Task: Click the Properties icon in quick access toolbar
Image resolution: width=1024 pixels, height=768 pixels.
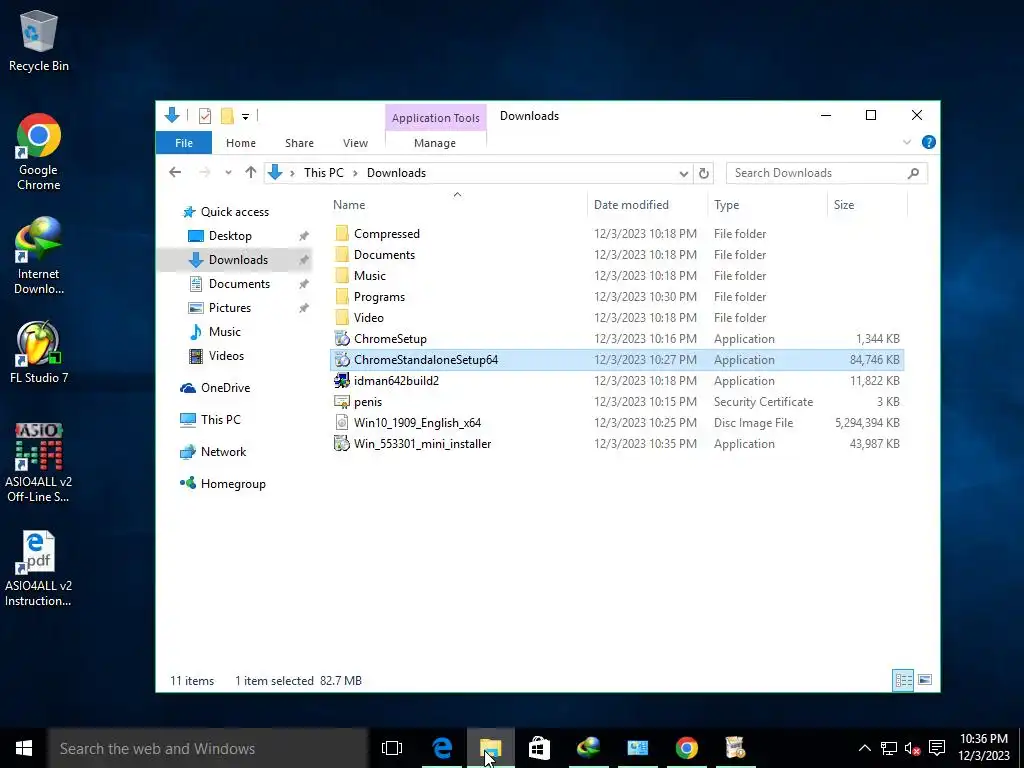Action: 205,116
